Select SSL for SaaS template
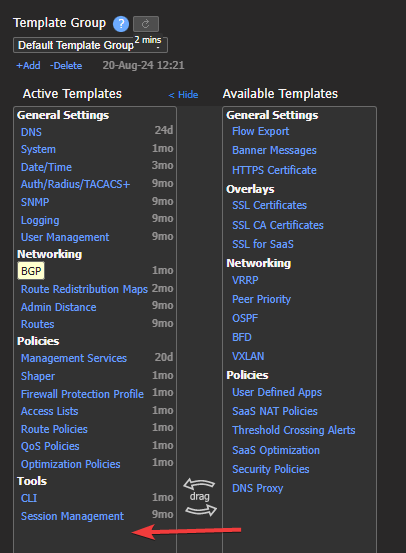406x553 pixels. pyautogui.click(x=263, y=244)
